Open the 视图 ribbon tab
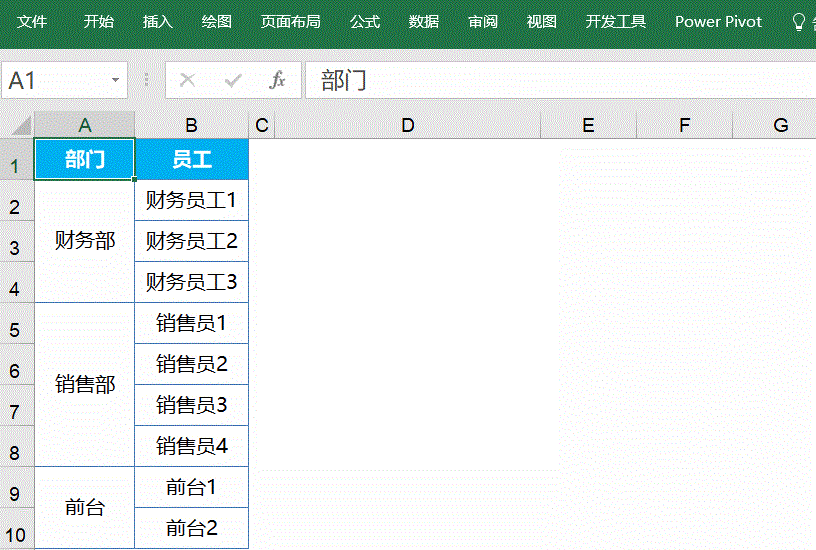The height and width of the screenshot is (550, 816). (542, 22)
